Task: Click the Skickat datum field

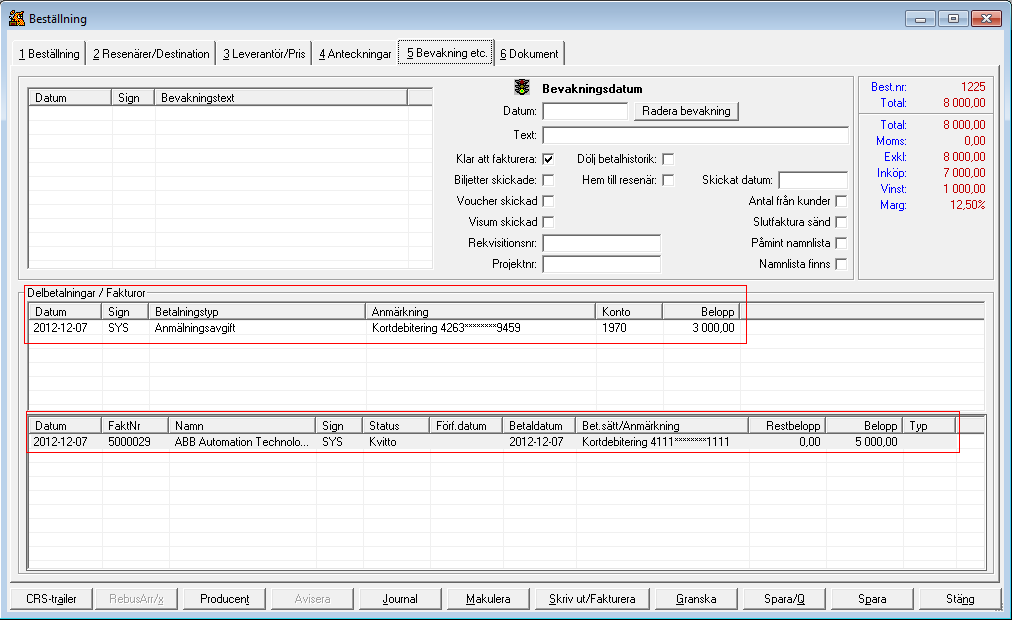Action: (x=813, y=180)
